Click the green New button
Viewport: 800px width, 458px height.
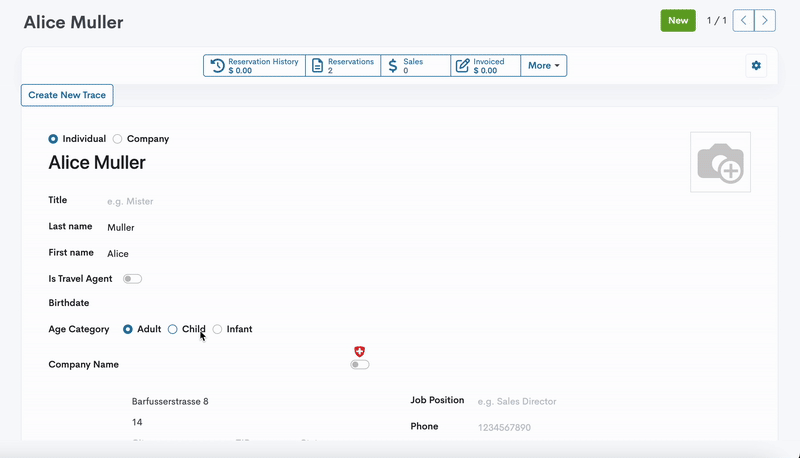(x=678, y=20)
